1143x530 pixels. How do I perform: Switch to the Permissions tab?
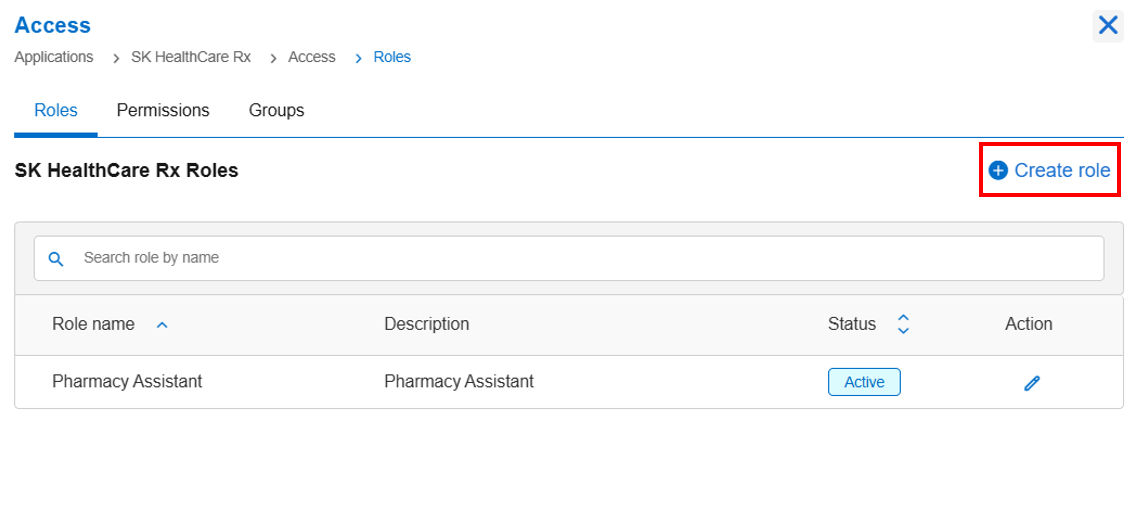pyautogui.click(x=163, y=110)
